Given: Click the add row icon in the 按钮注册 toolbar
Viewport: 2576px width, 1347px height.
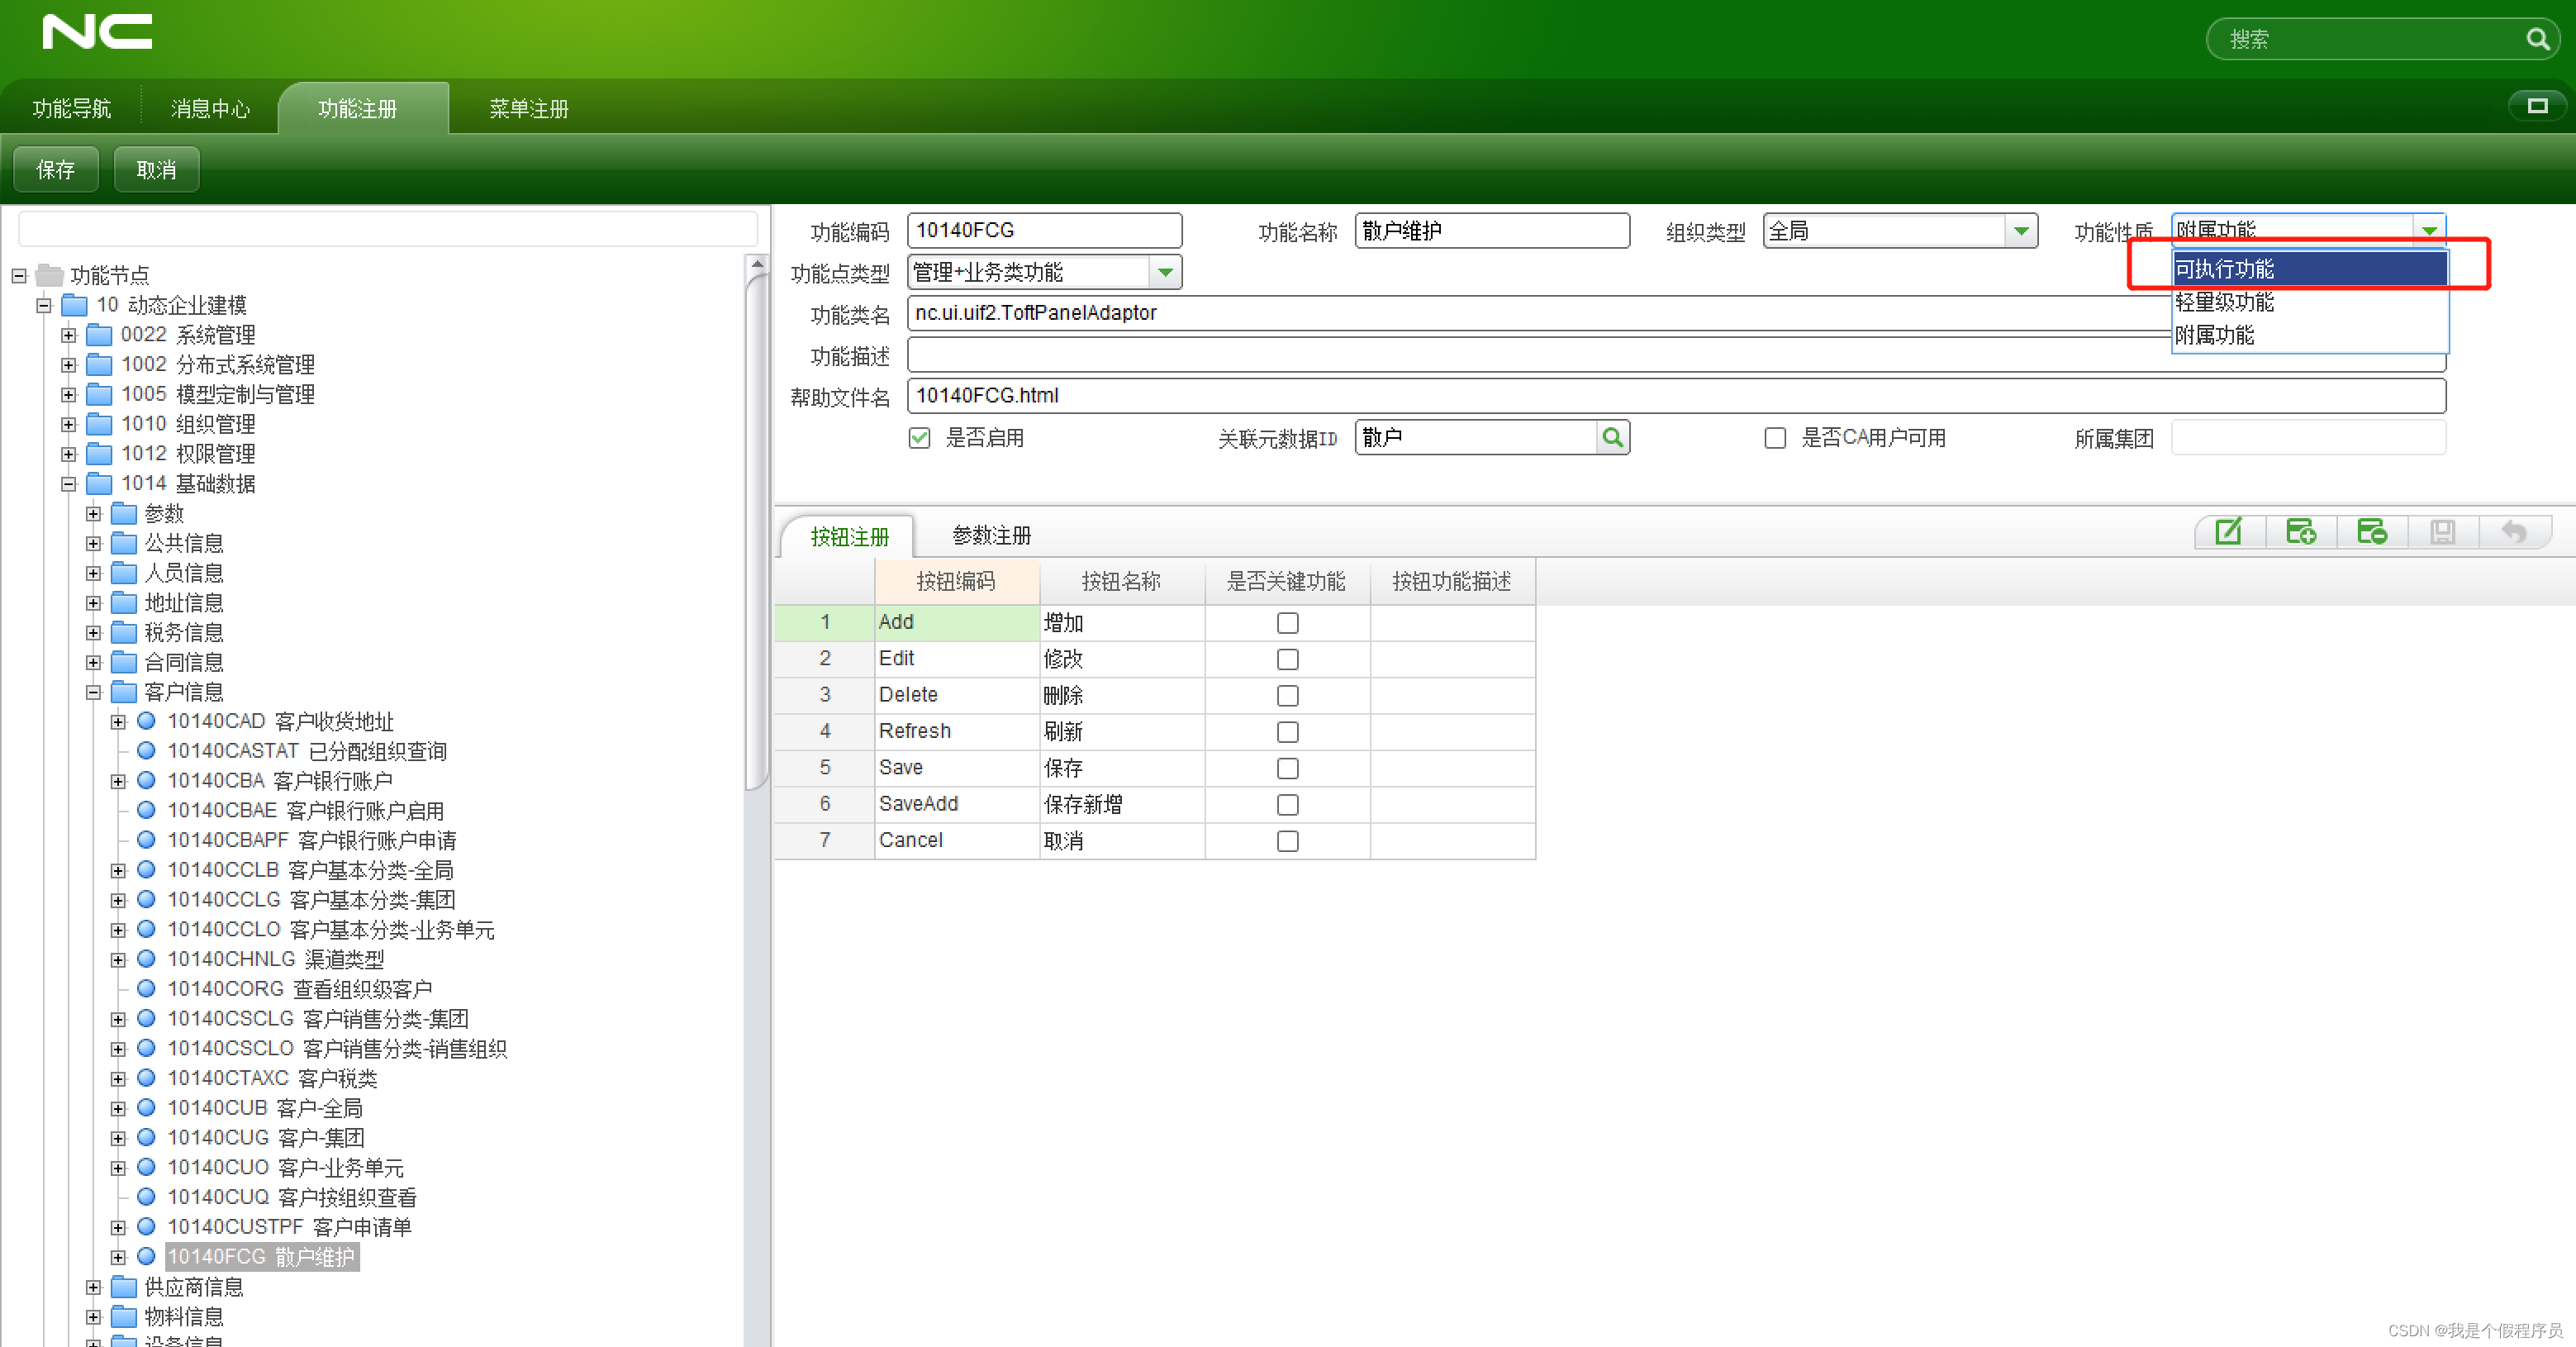Looking at the screenshot, I should [x=2300, y=532].
